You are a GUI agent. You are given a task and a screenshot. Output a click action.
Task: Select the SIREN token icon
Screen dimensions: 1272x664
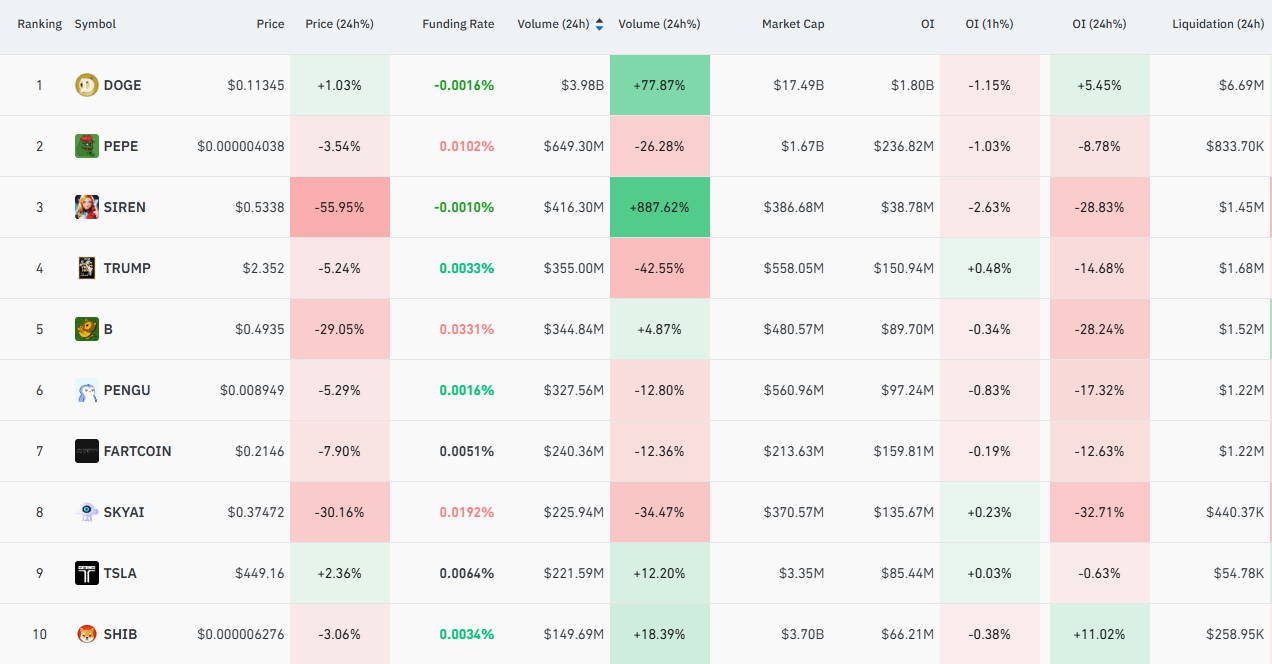(87, 207)
